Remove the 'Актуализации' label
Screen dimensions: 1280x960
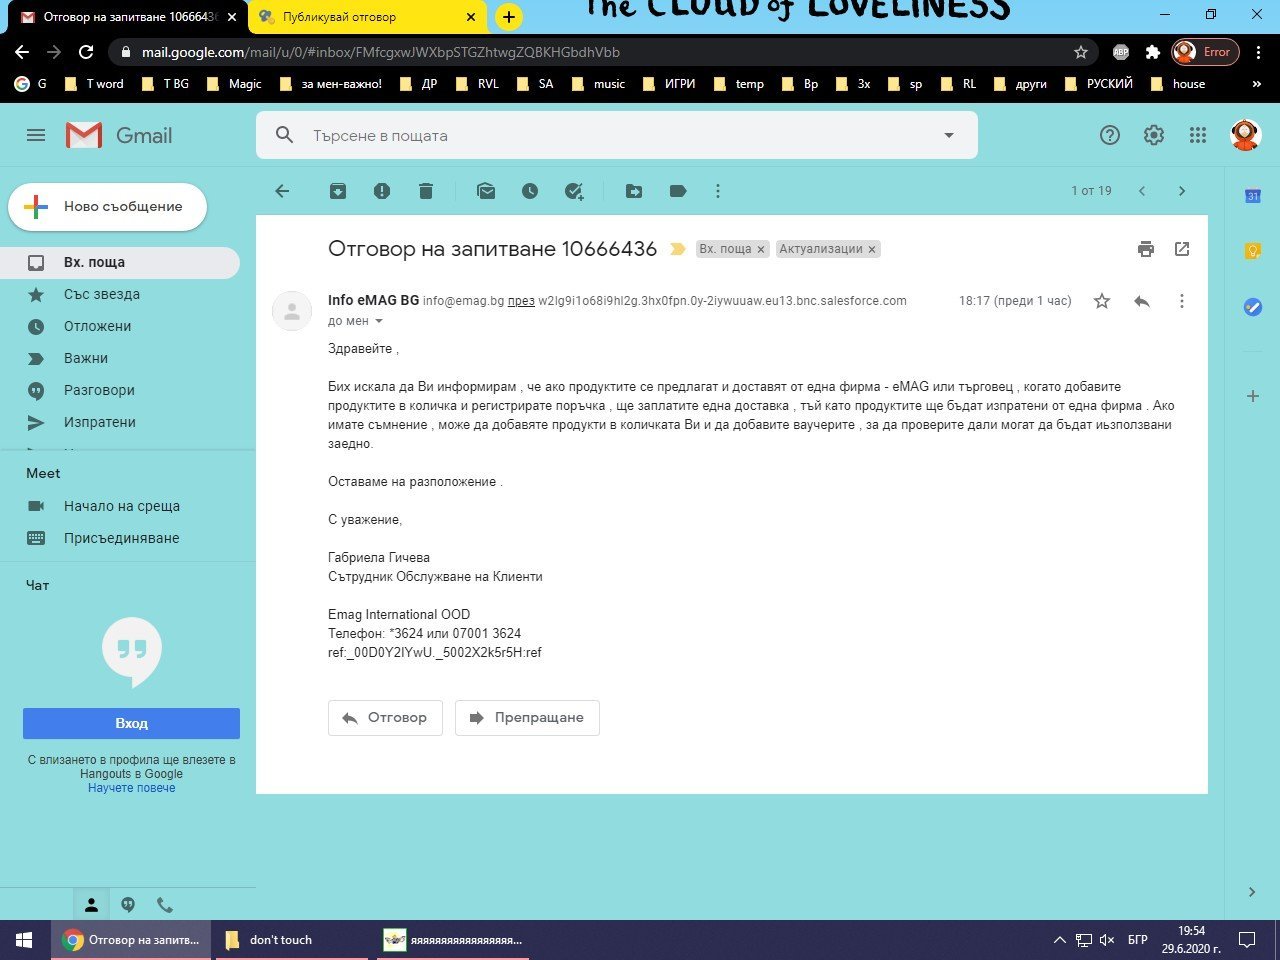pos(872,250)
